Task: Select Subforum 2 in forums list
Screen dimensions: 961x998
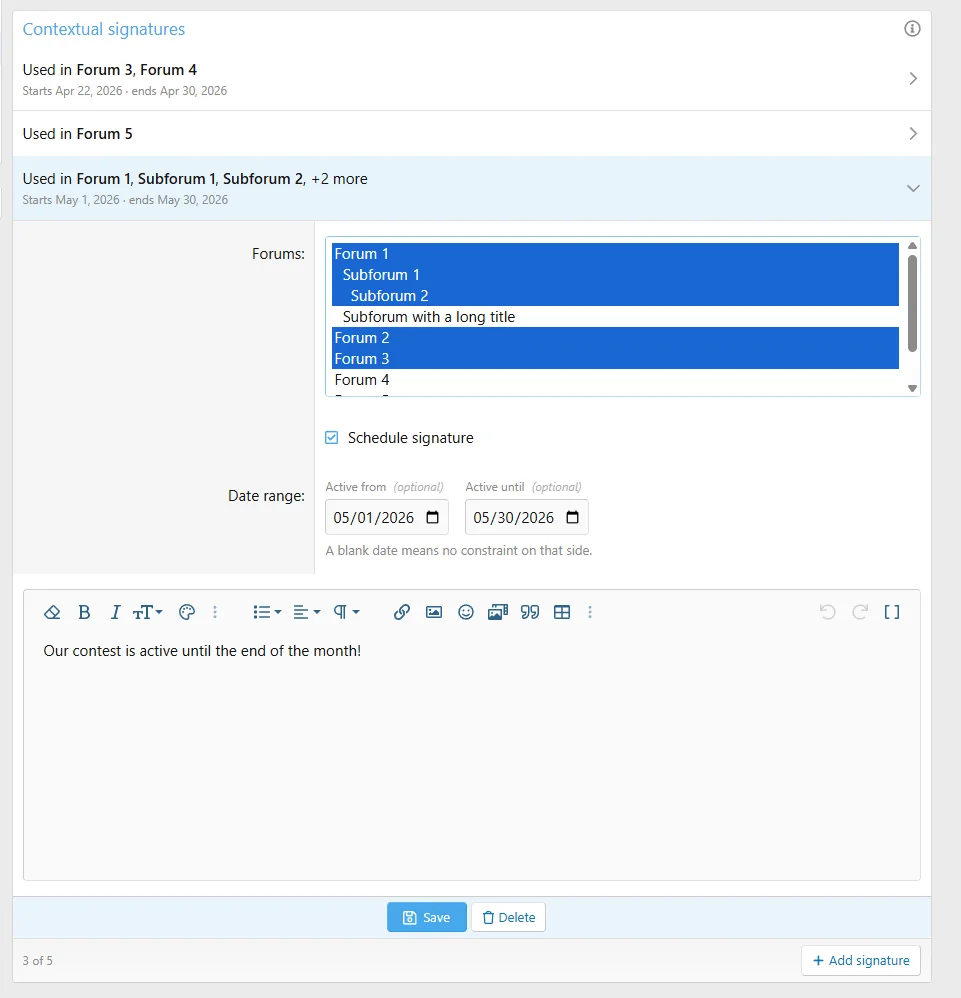Action: [x=615, y=295]
